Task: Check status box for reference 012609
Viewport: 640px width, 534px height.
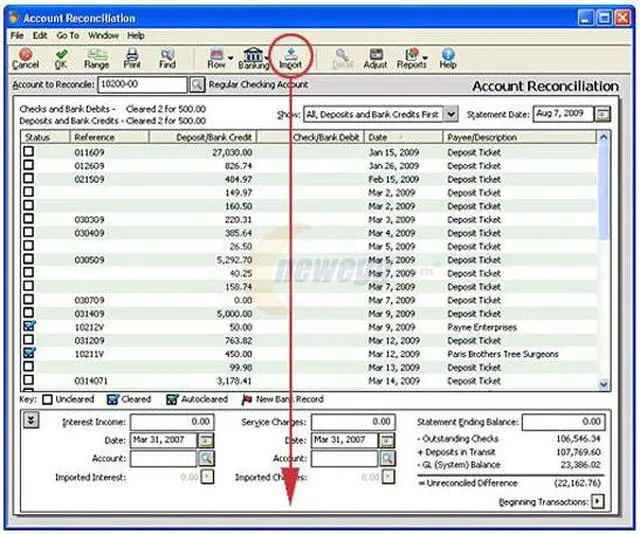Action: (29, 165)
